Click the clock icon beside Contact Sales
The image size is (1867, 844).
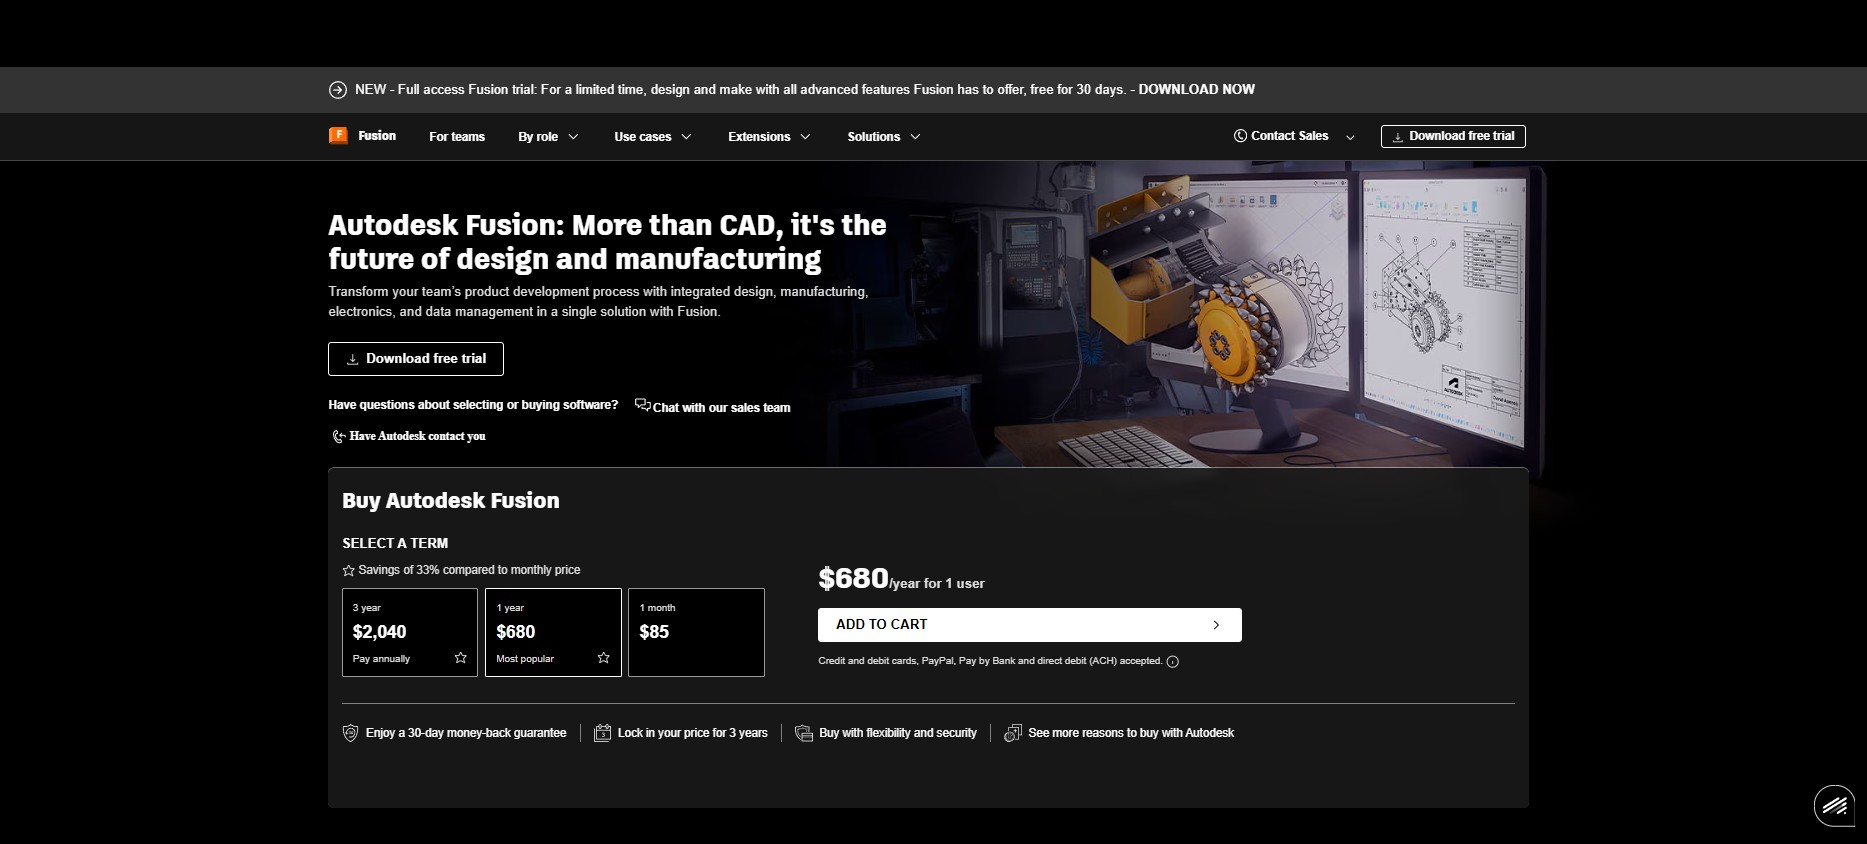pos(1240,136)
